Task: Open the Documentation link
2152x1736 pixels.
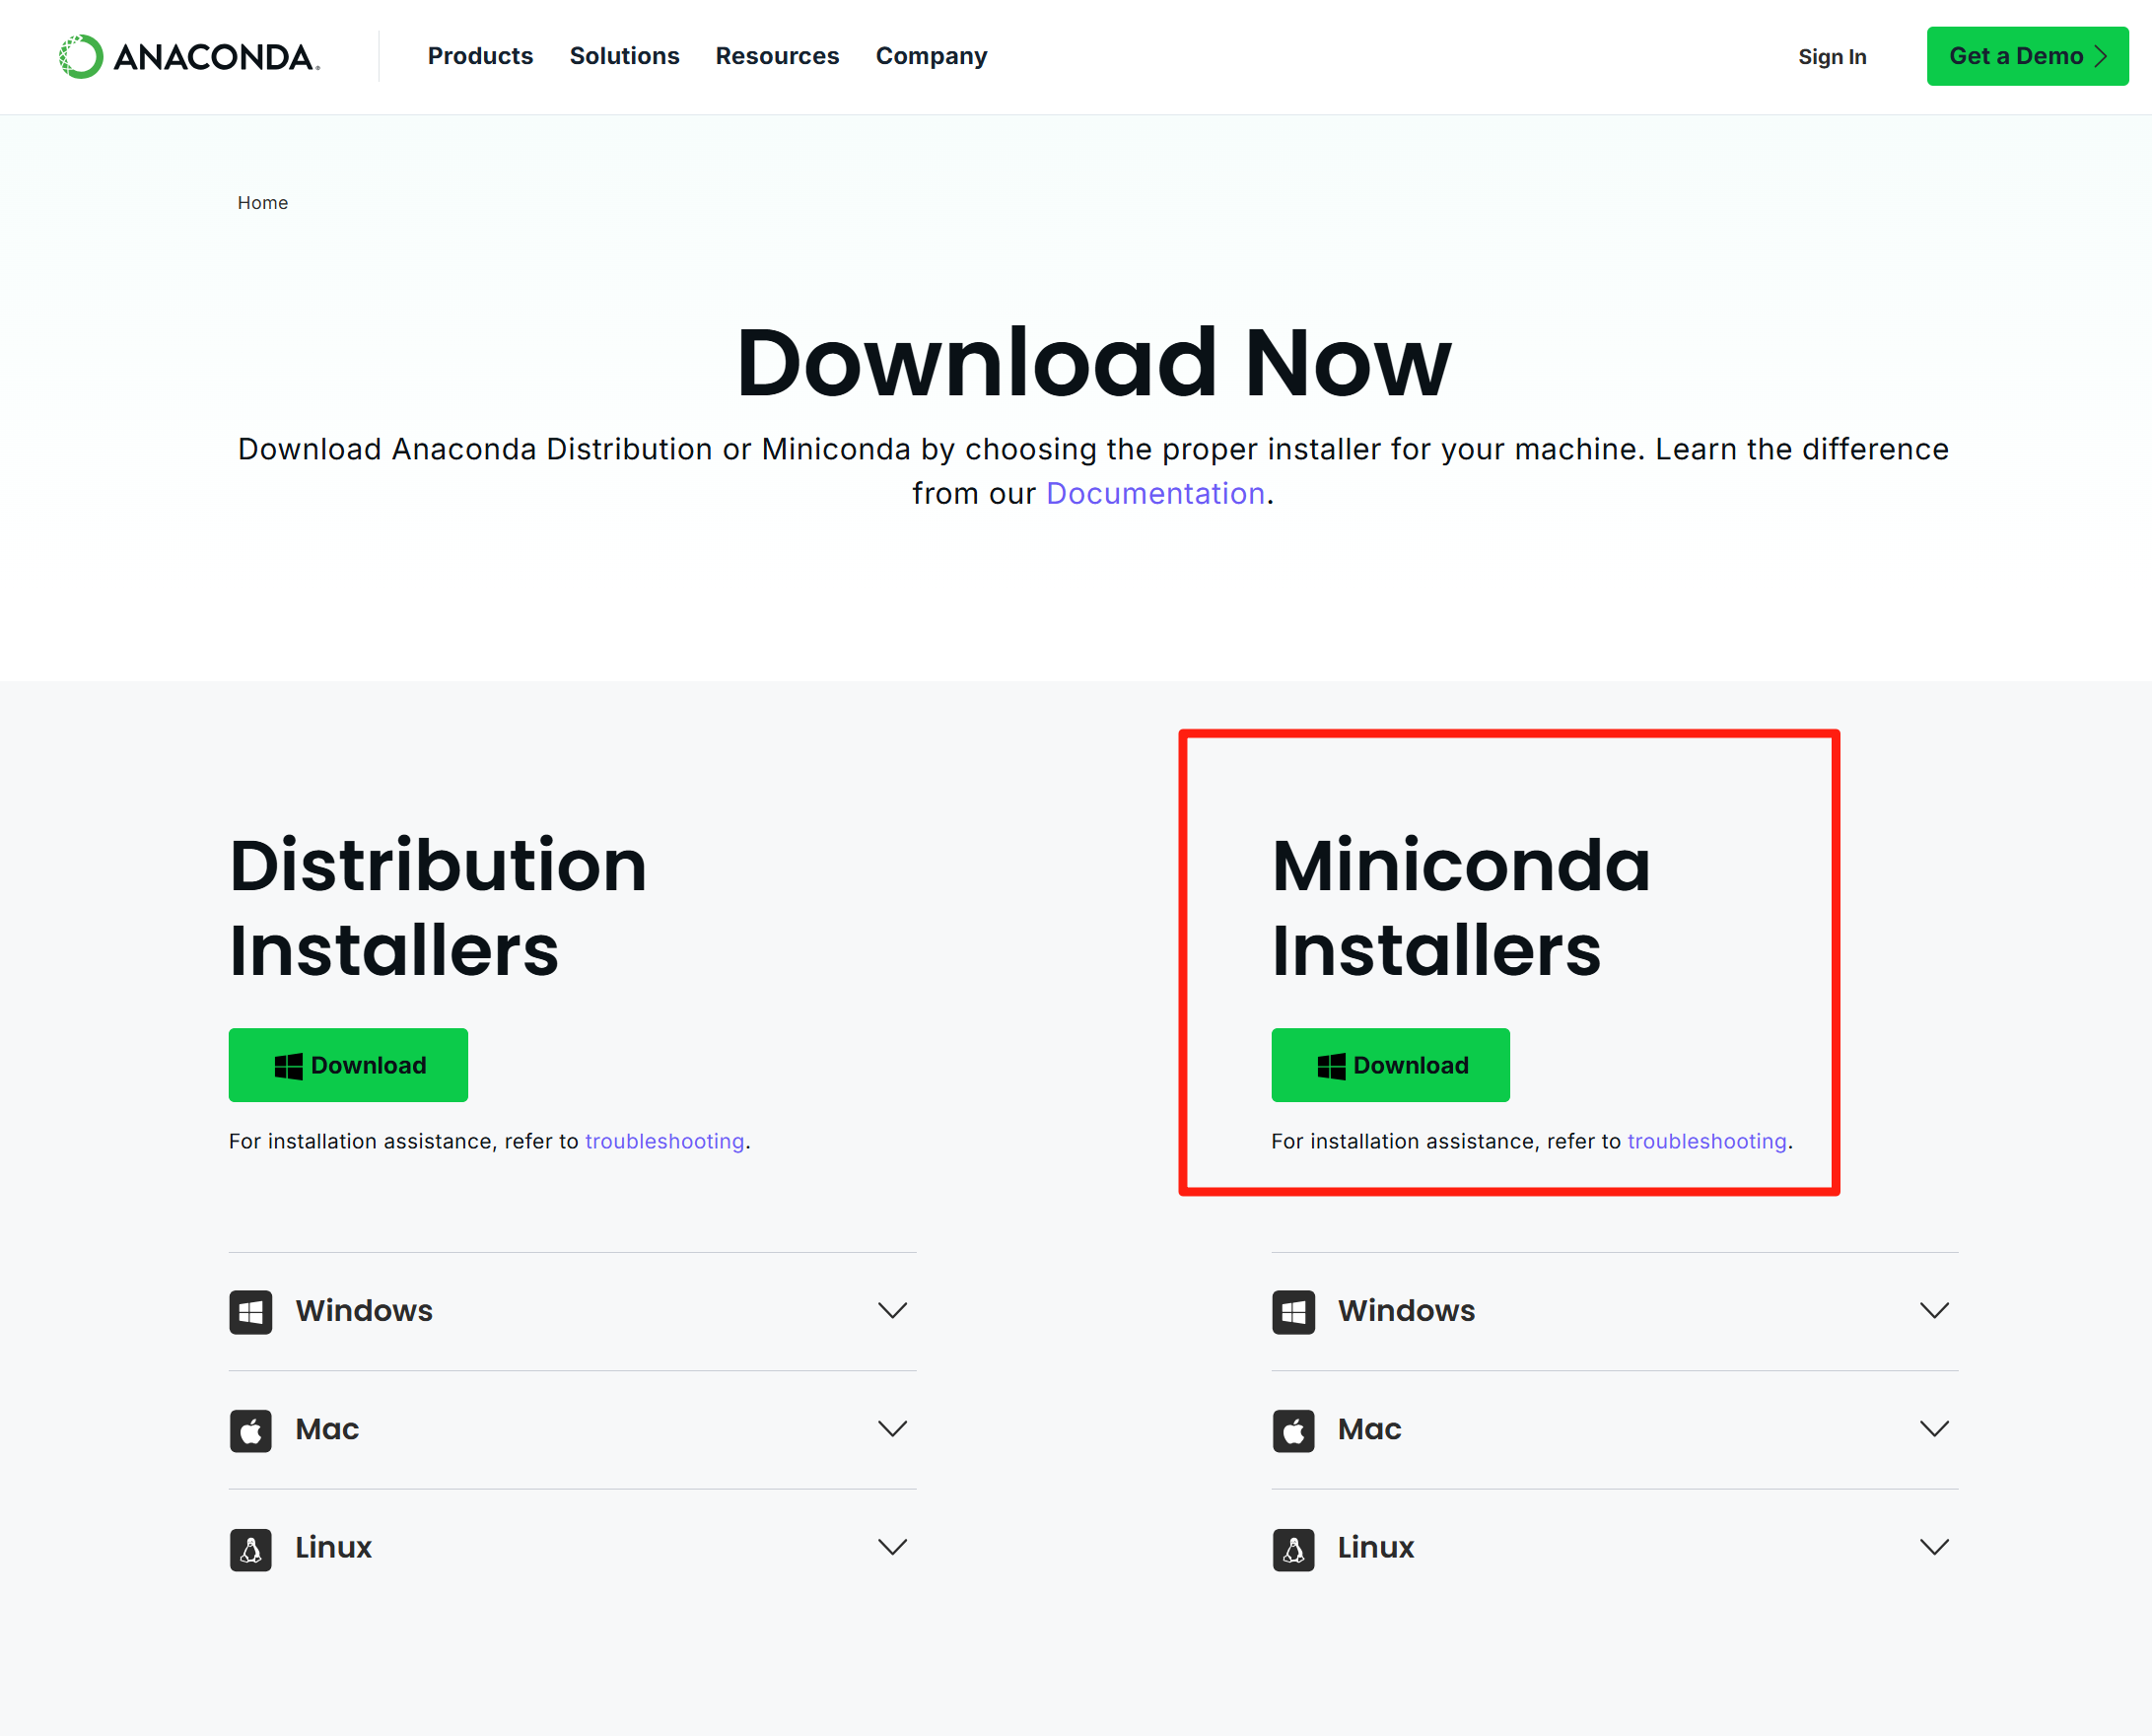Action: click(1155, 493)
